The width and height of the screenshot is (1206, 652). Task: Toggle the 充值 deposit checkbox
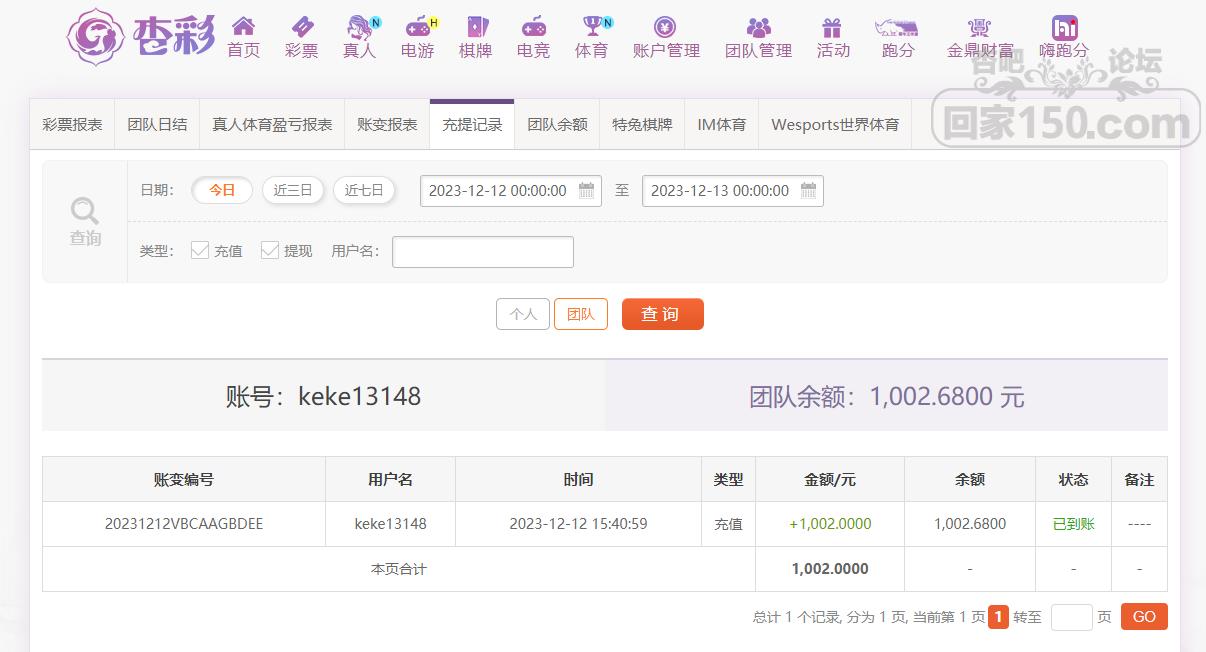click(200, 251)
